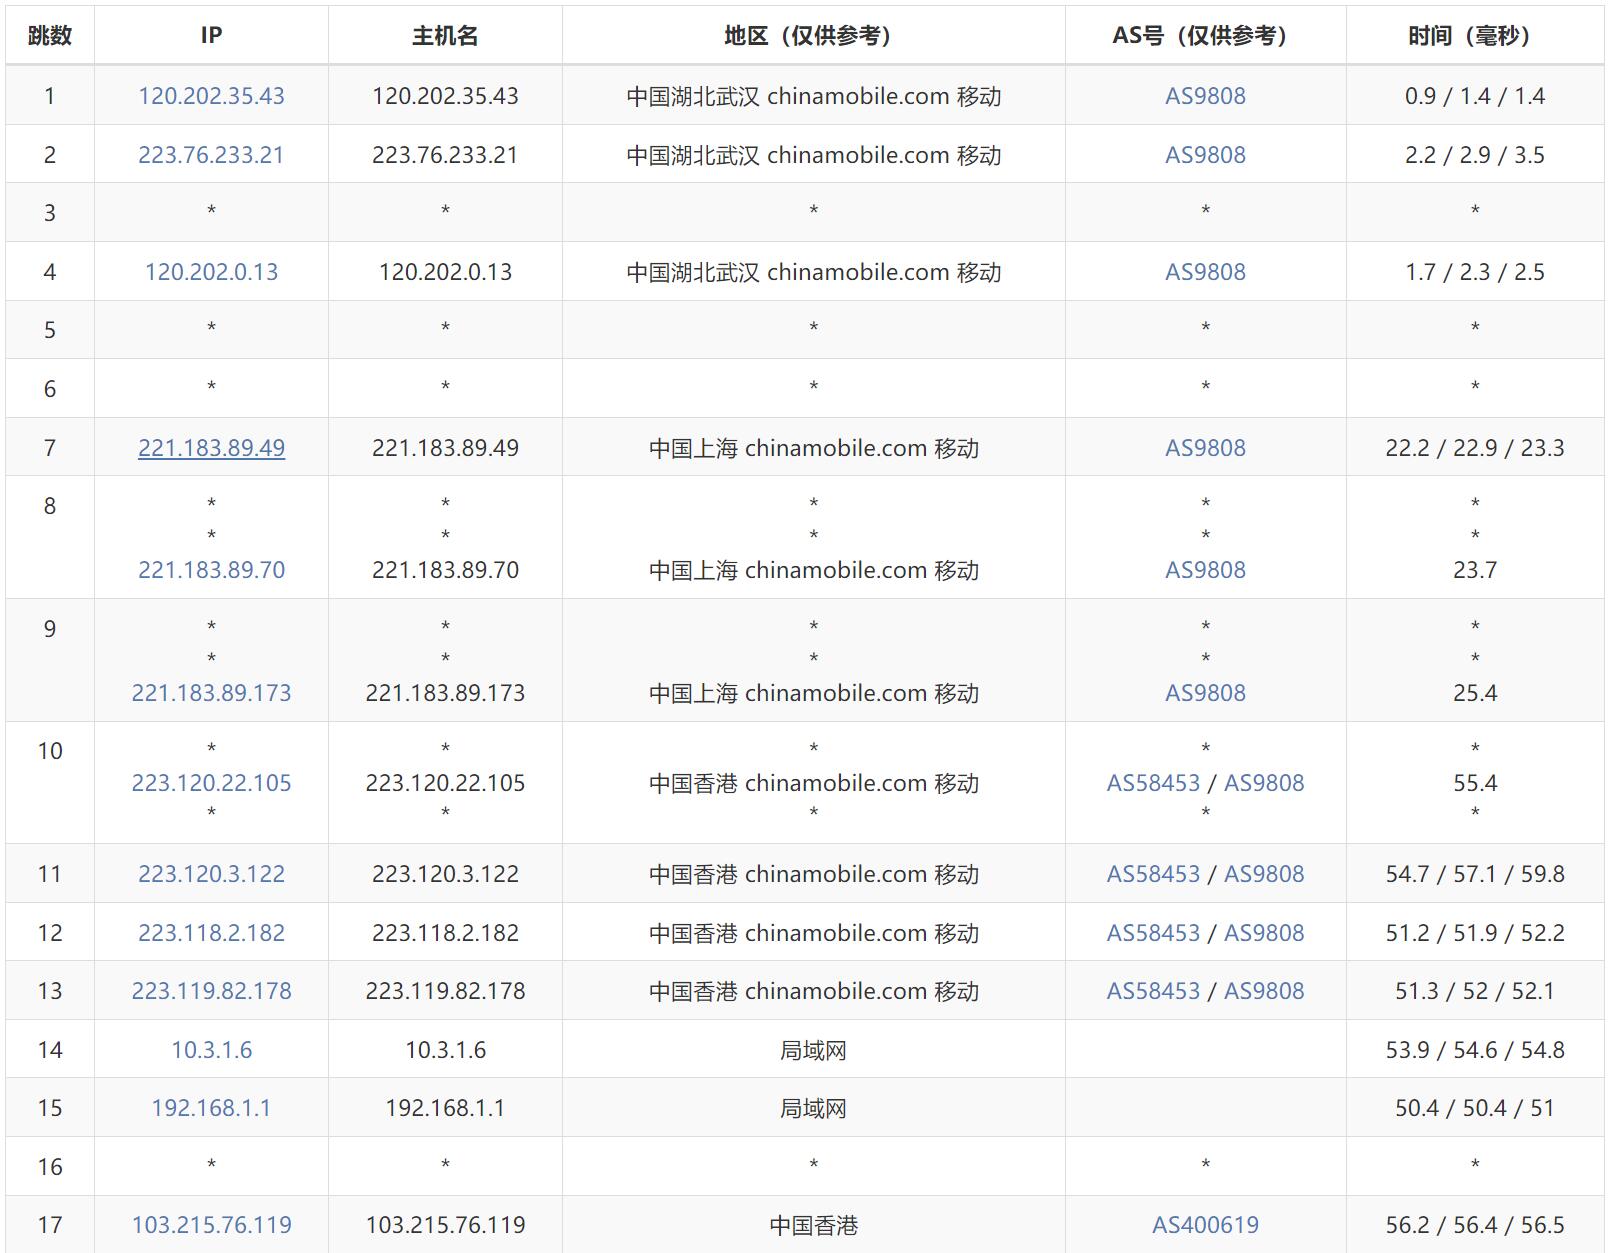Select time value 1.7 / 2.3 / 2.5

(x=1475, y=272)
